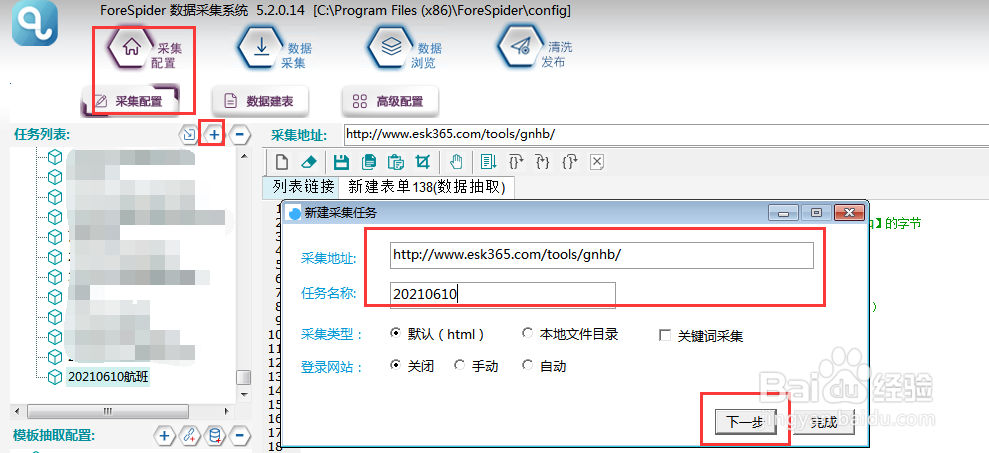Select 关闭 for 登录网站
This screenshot has height=453, width=989.
(x=395, y=365)
